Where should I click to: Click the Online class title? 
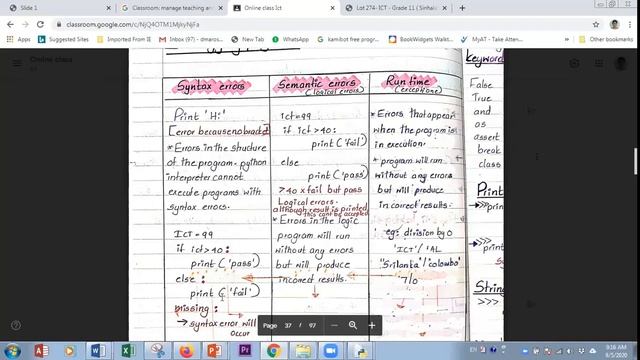click(51, 60)
